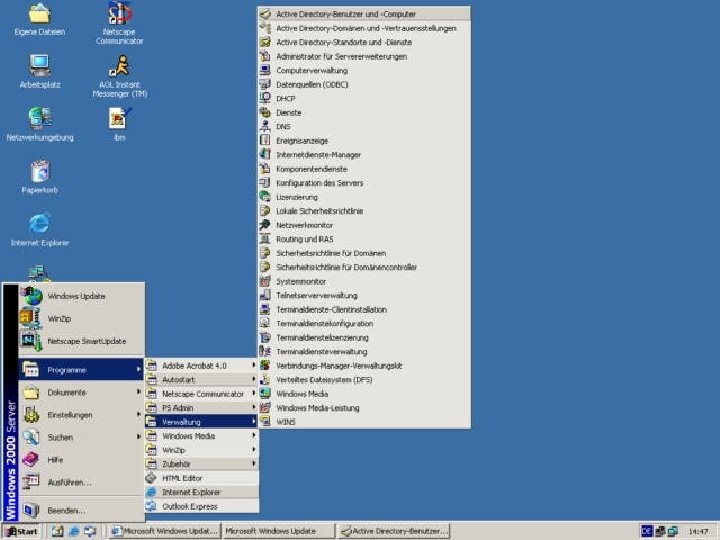This screenshot has width=720, height=540.
Task: Expand Einstellungen submenu arrow
Action: pyautogui.click(x=138, y=414)
